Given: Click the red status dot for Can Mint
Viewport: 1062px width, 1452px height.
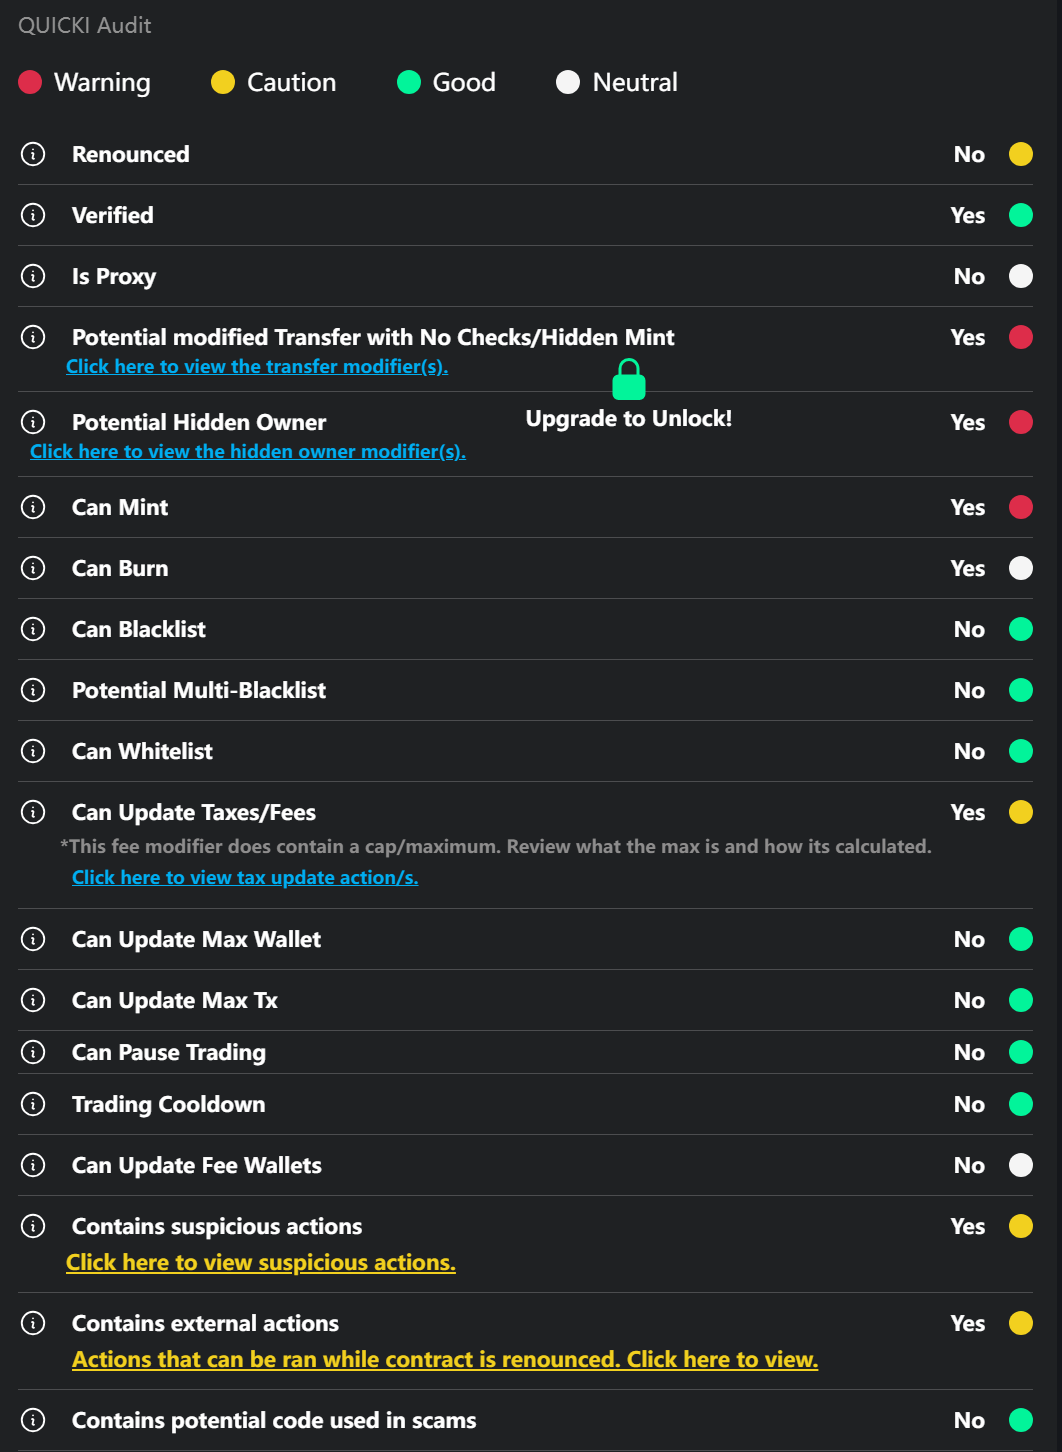Looking at the screenshot, I should tap(1021, 507).
